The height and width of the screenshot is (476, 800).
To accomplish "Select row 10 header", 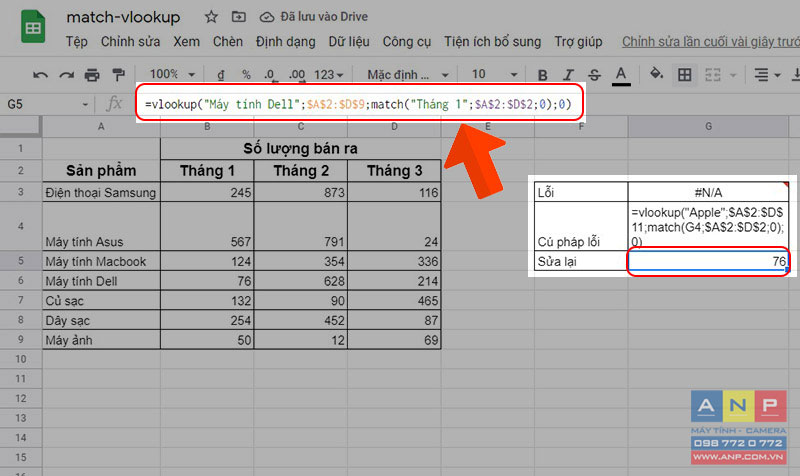I will pyautogui.click(x=20, y=359).
